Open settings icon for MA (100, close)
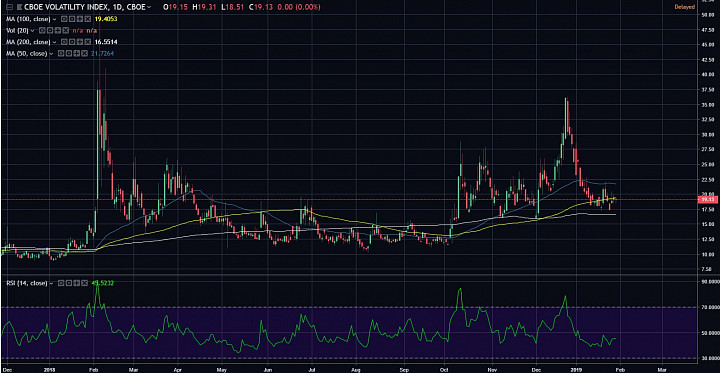Screen dimensions: 720x373 point(72,19)
